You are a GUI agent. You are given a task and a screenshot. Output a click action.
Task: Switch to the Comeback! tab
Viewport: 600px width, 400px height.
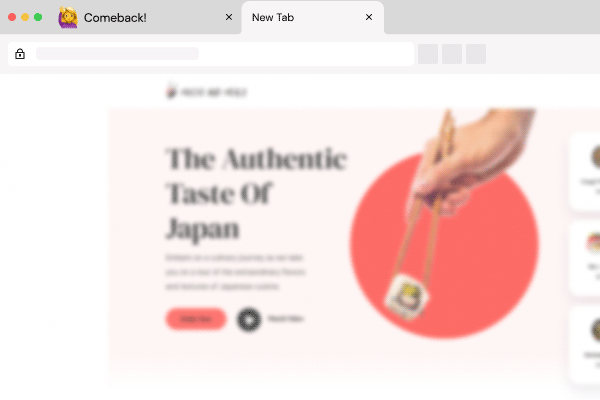(145, 18)
